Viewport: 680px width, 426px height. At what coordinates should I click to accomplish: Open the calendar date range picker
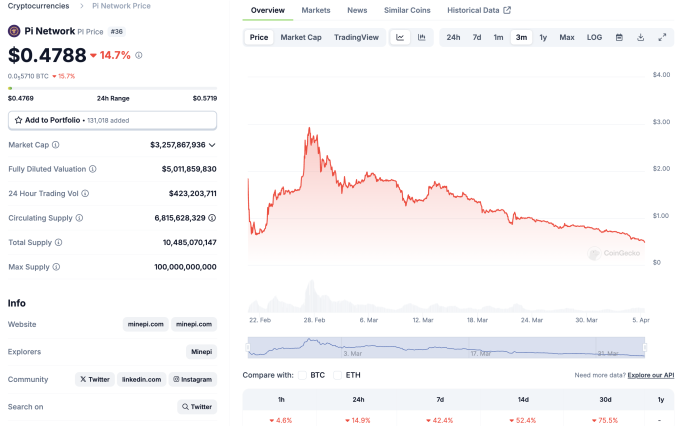(x=619, y=37)
